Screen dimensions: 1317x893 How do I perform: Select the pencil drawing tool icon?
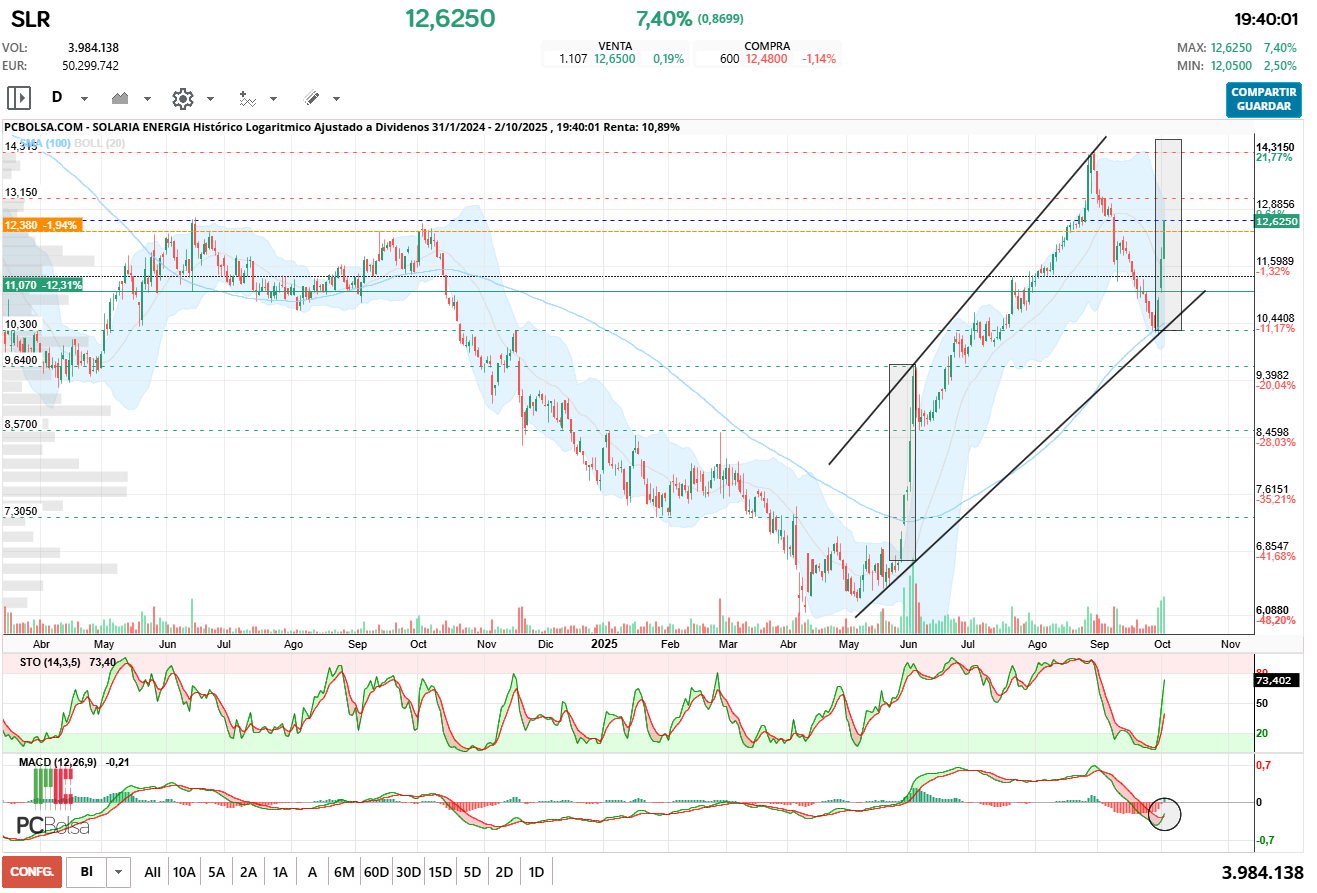tap(311, 98)
